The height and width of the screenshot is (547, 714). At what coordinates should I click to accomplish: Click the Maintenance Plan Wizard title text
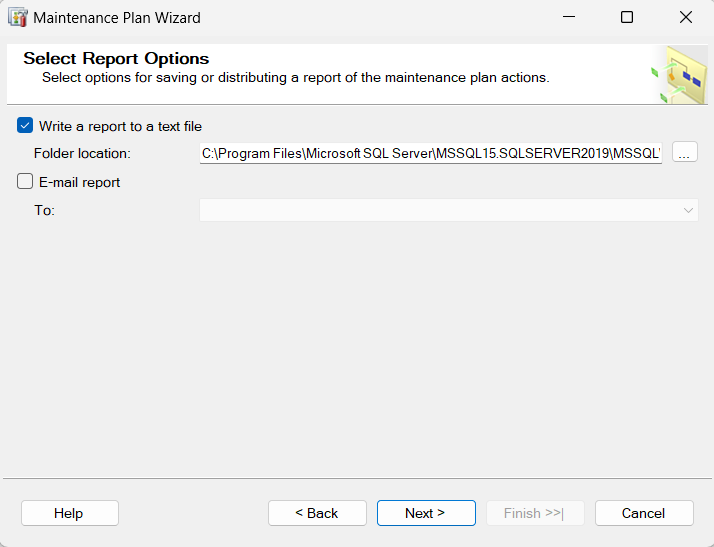[117, 18]
